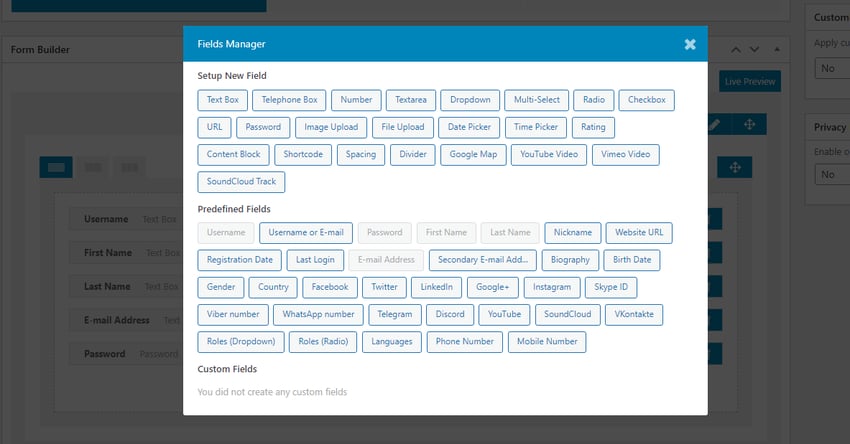Image resolution: width=850 pixels, height=444 pixels.
Task: Click the pencil edit icon in Form Builder
Action: coord(713,125)
